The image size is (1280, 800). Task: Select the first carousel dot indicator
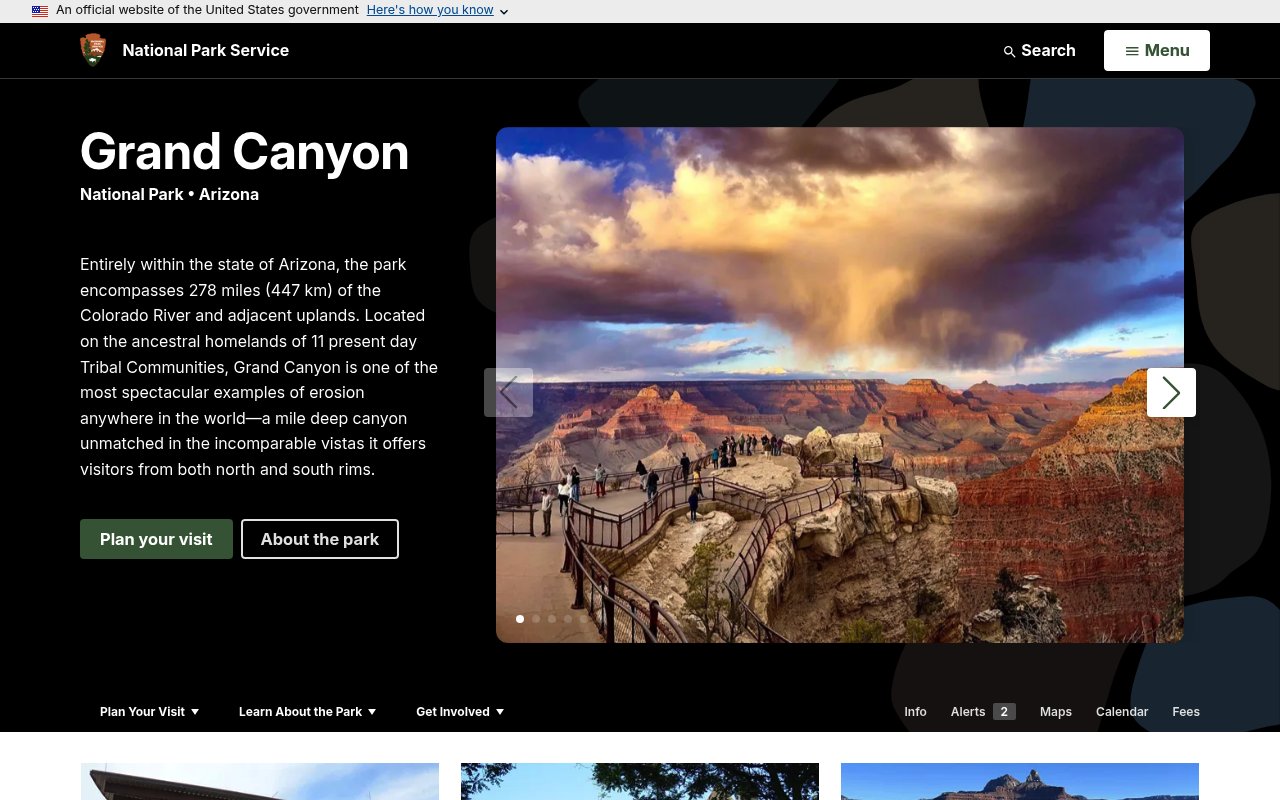[x=520, y=619]
